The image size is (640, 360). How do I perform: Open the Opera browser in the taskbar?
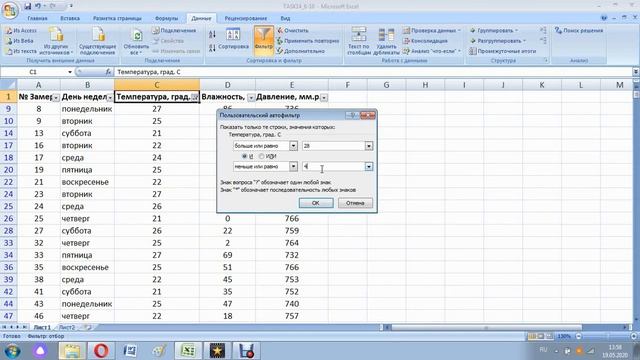pyautogui.click(x=101, y=350)
